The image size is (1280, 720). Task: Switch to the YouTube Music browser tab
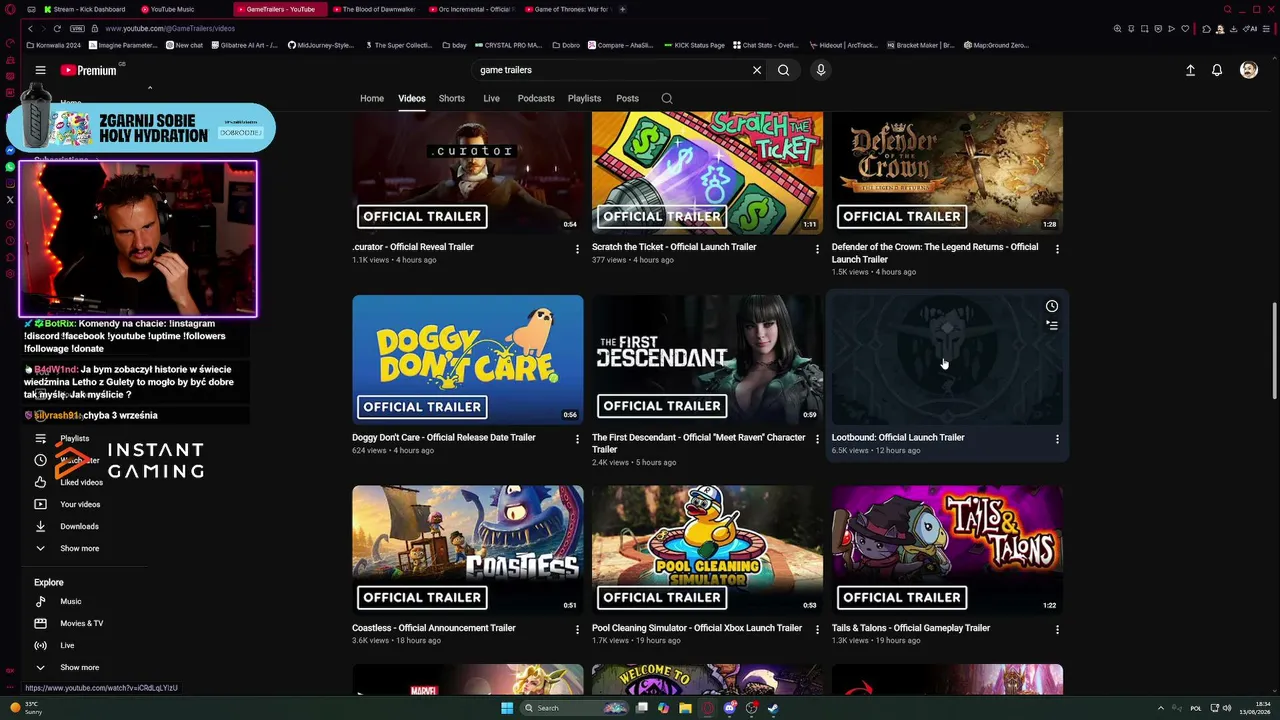coord(183,9)
